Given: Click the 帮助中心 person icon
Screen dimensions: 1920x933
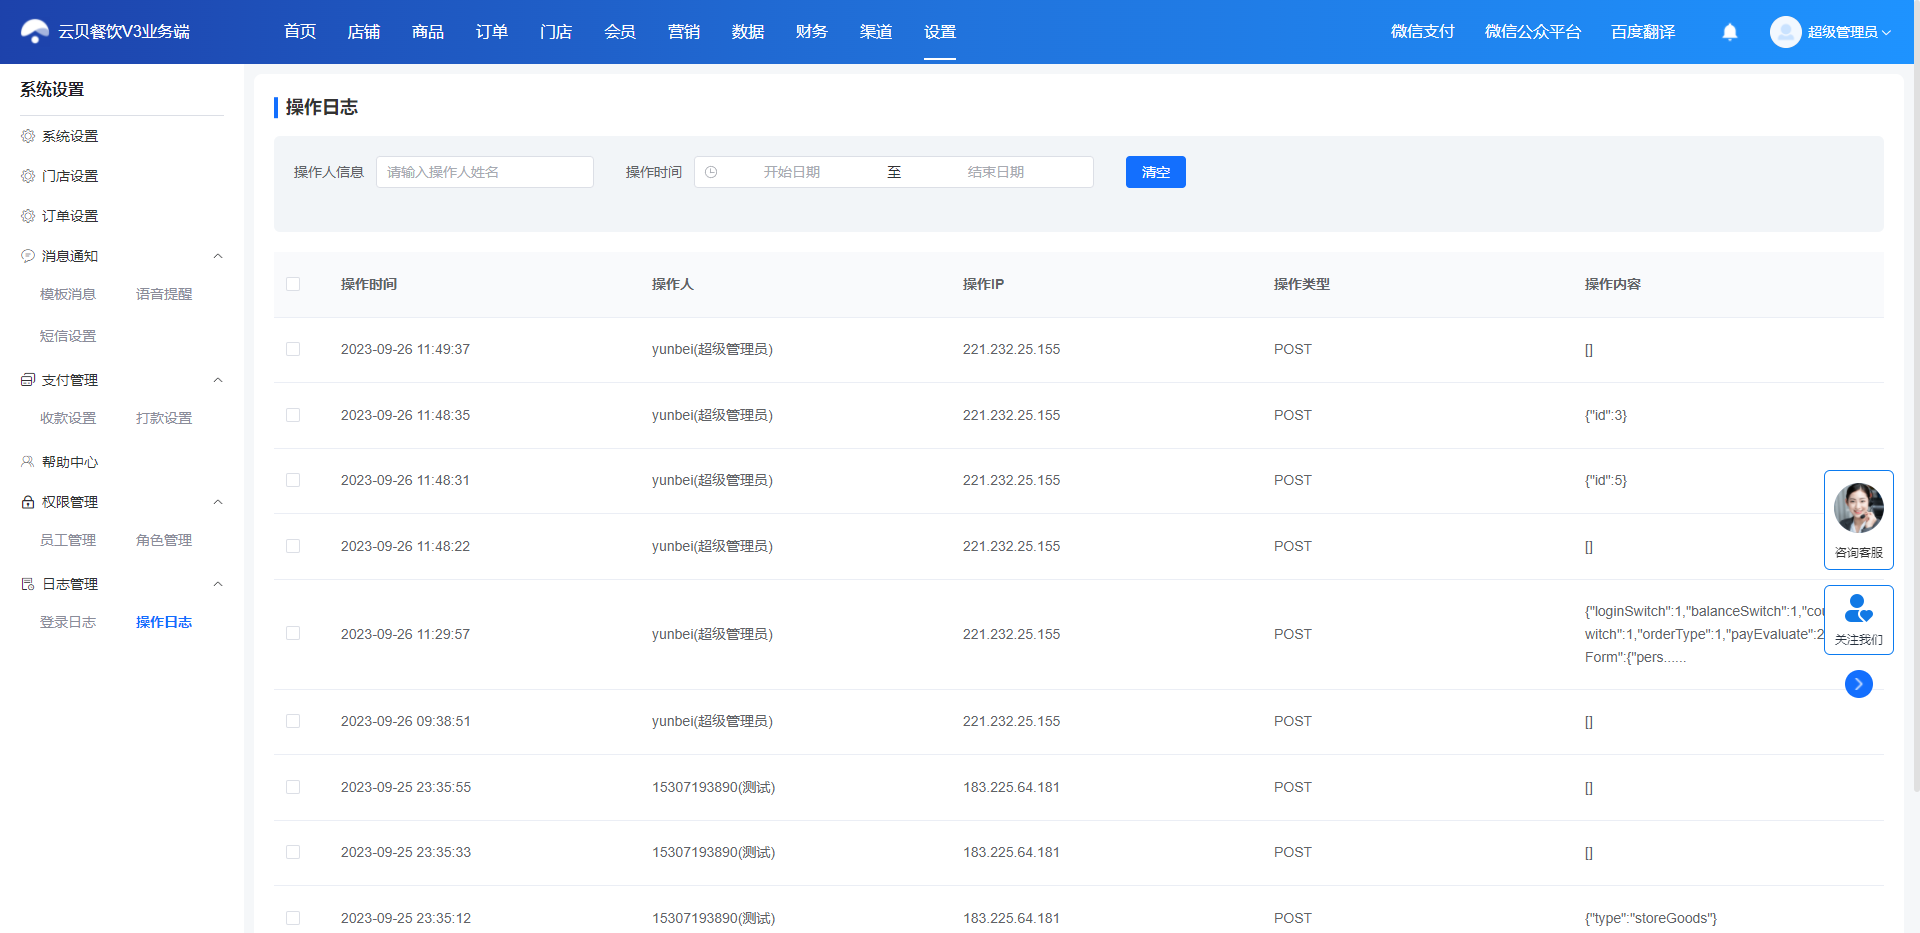Looking at the screenshot, I should coord(28,462).
